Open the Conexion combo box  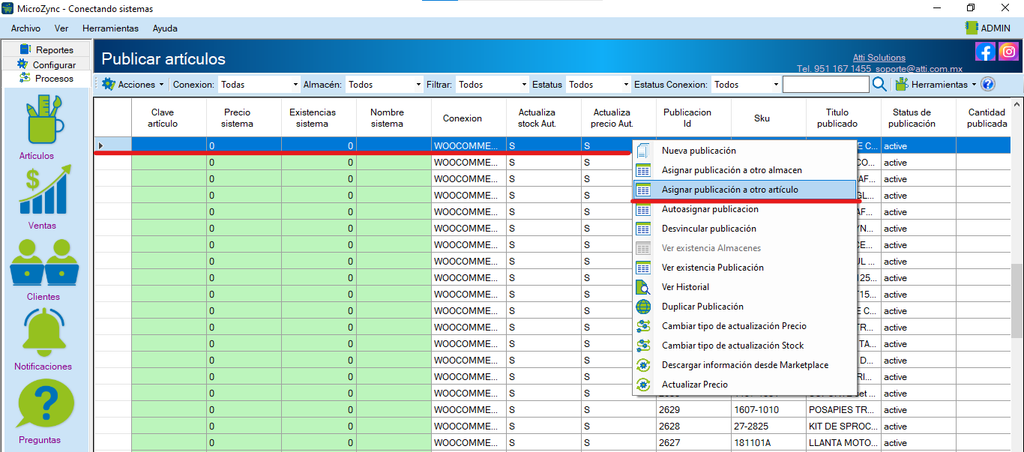click(257, 84)
